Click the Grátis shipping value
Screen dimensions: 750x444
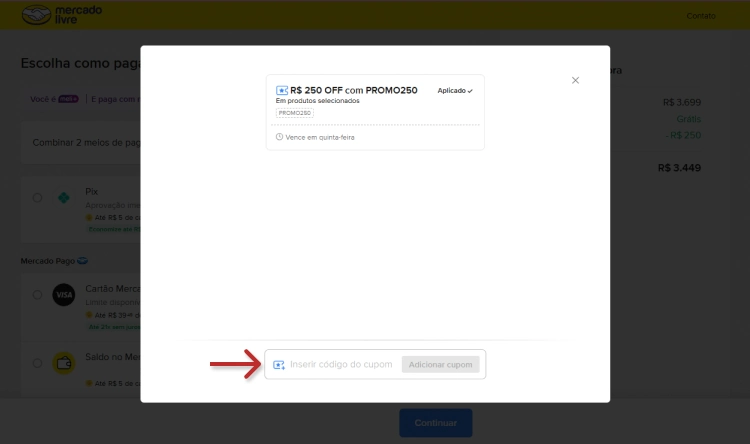coord(689,119)
